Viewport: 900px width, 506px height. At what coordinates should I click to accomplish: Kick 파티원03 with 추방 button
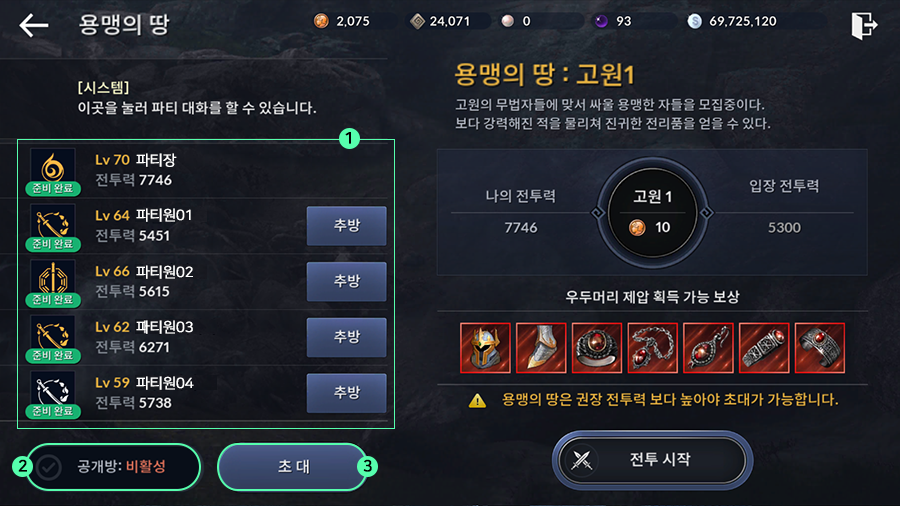coord(346,337)
